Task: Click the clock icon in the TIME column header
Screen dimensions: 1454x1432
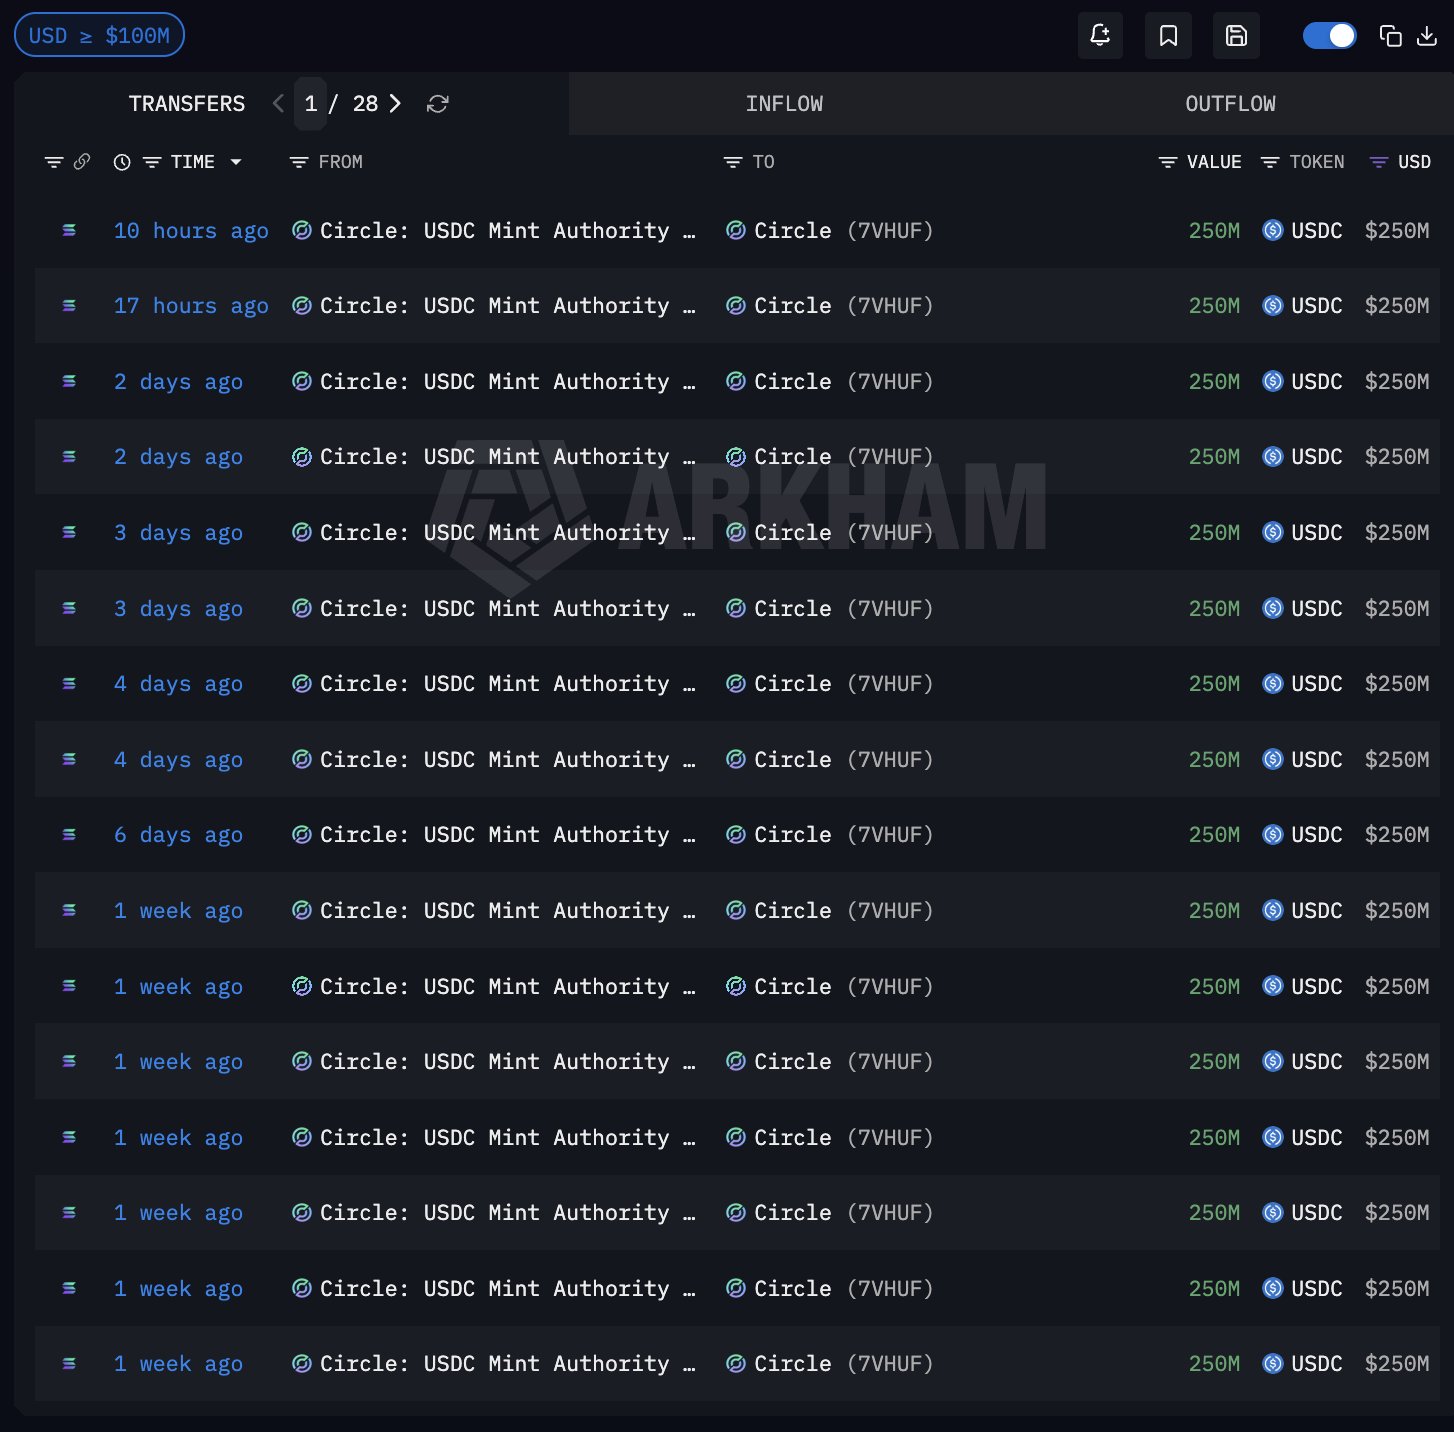Action: point(122,161)
